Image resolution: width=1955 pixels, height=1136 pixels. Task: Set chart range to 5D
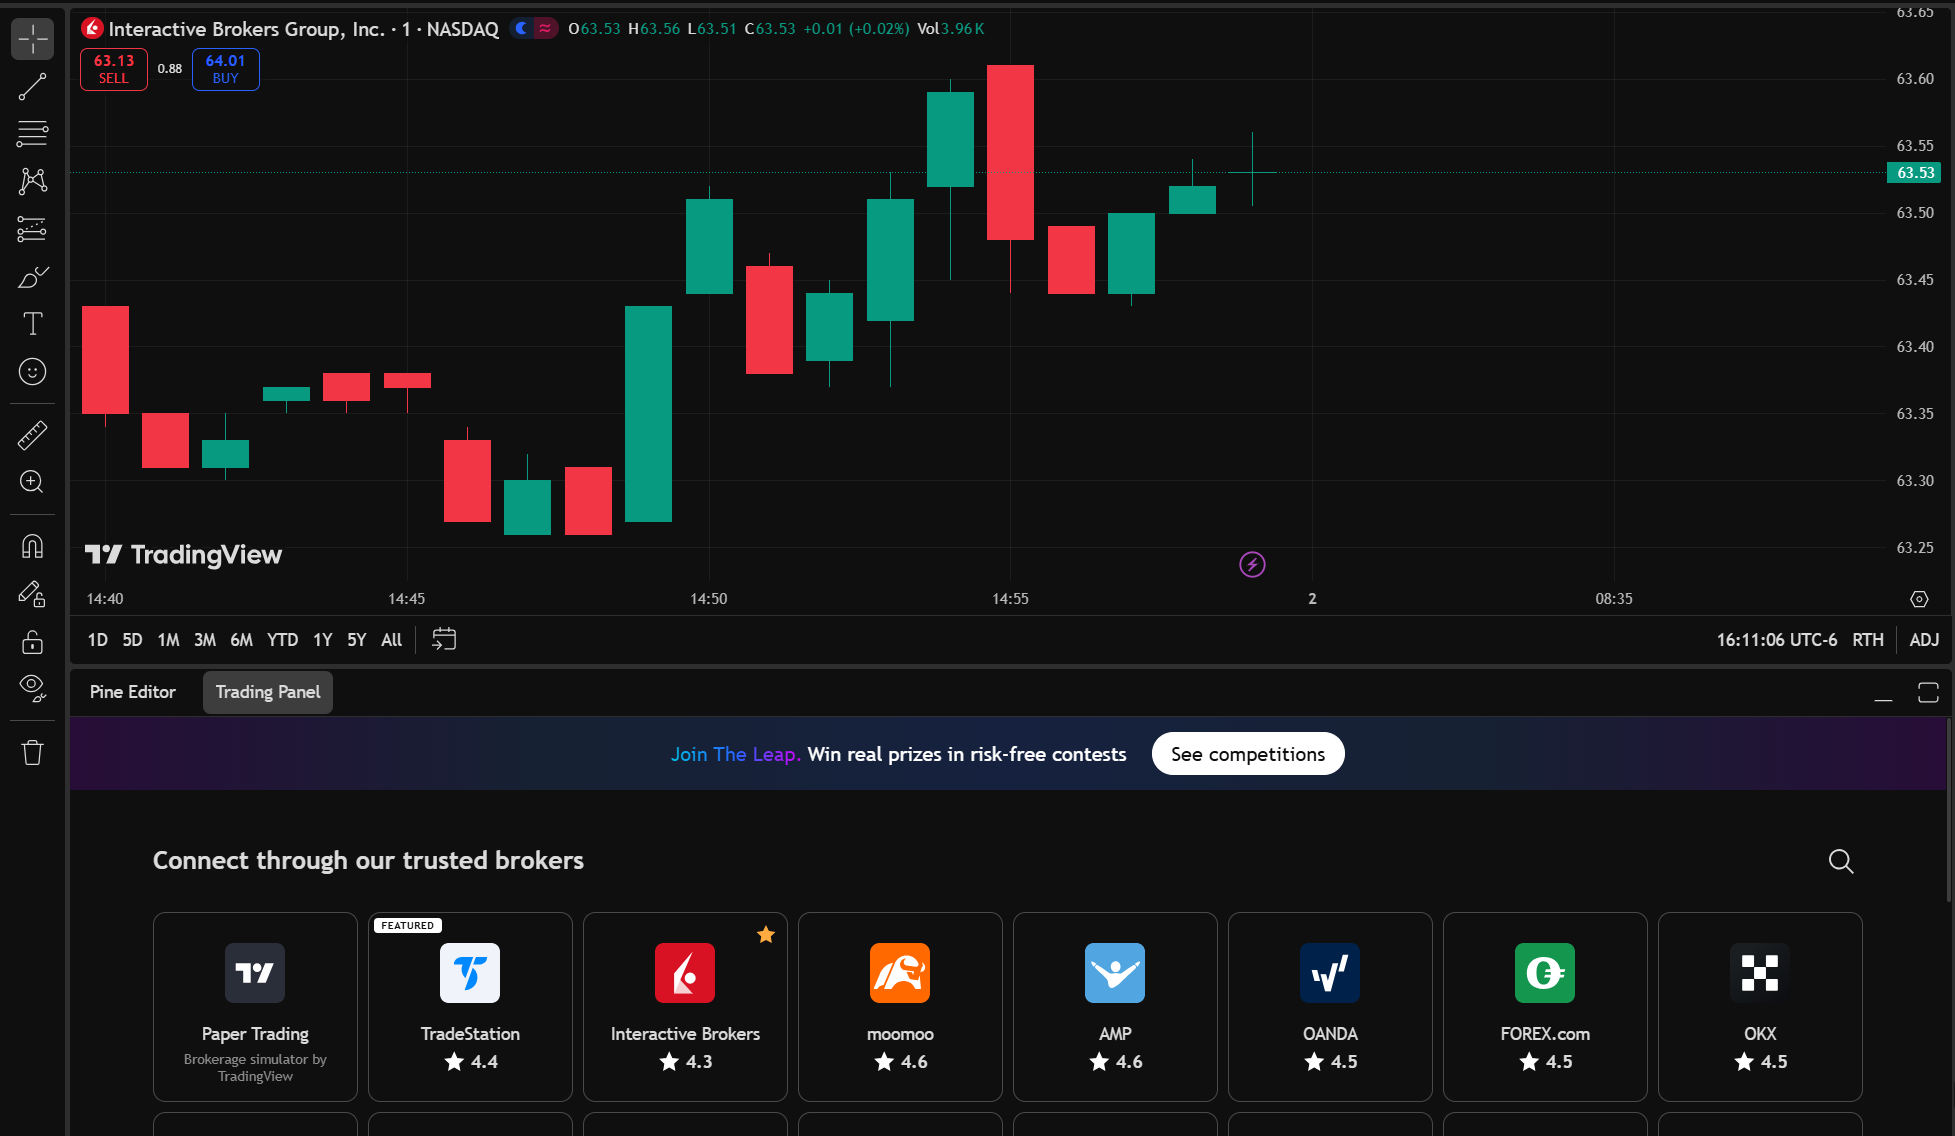coord(132,640)
